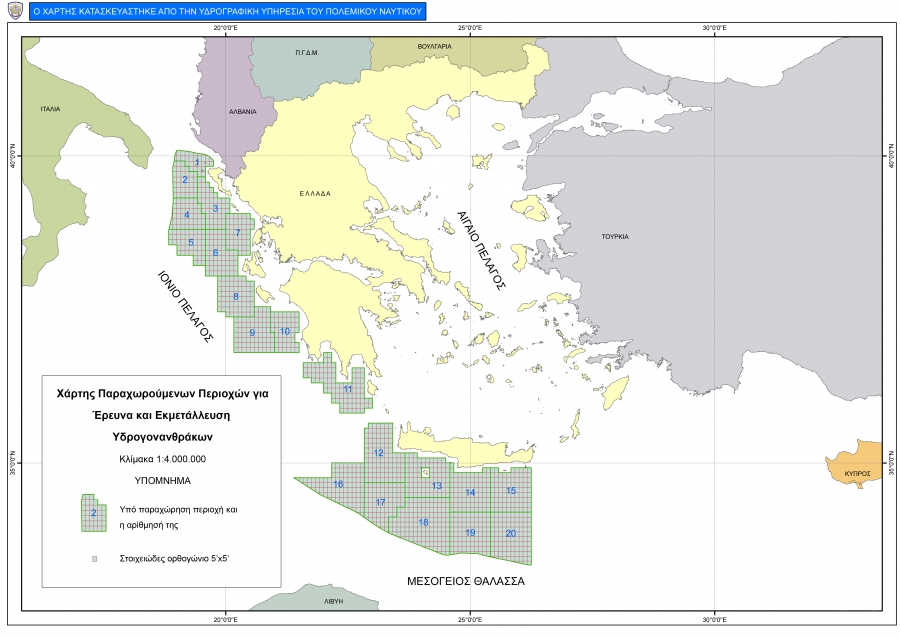Select concession block 16 southwest of Crete

pos(339,485)
